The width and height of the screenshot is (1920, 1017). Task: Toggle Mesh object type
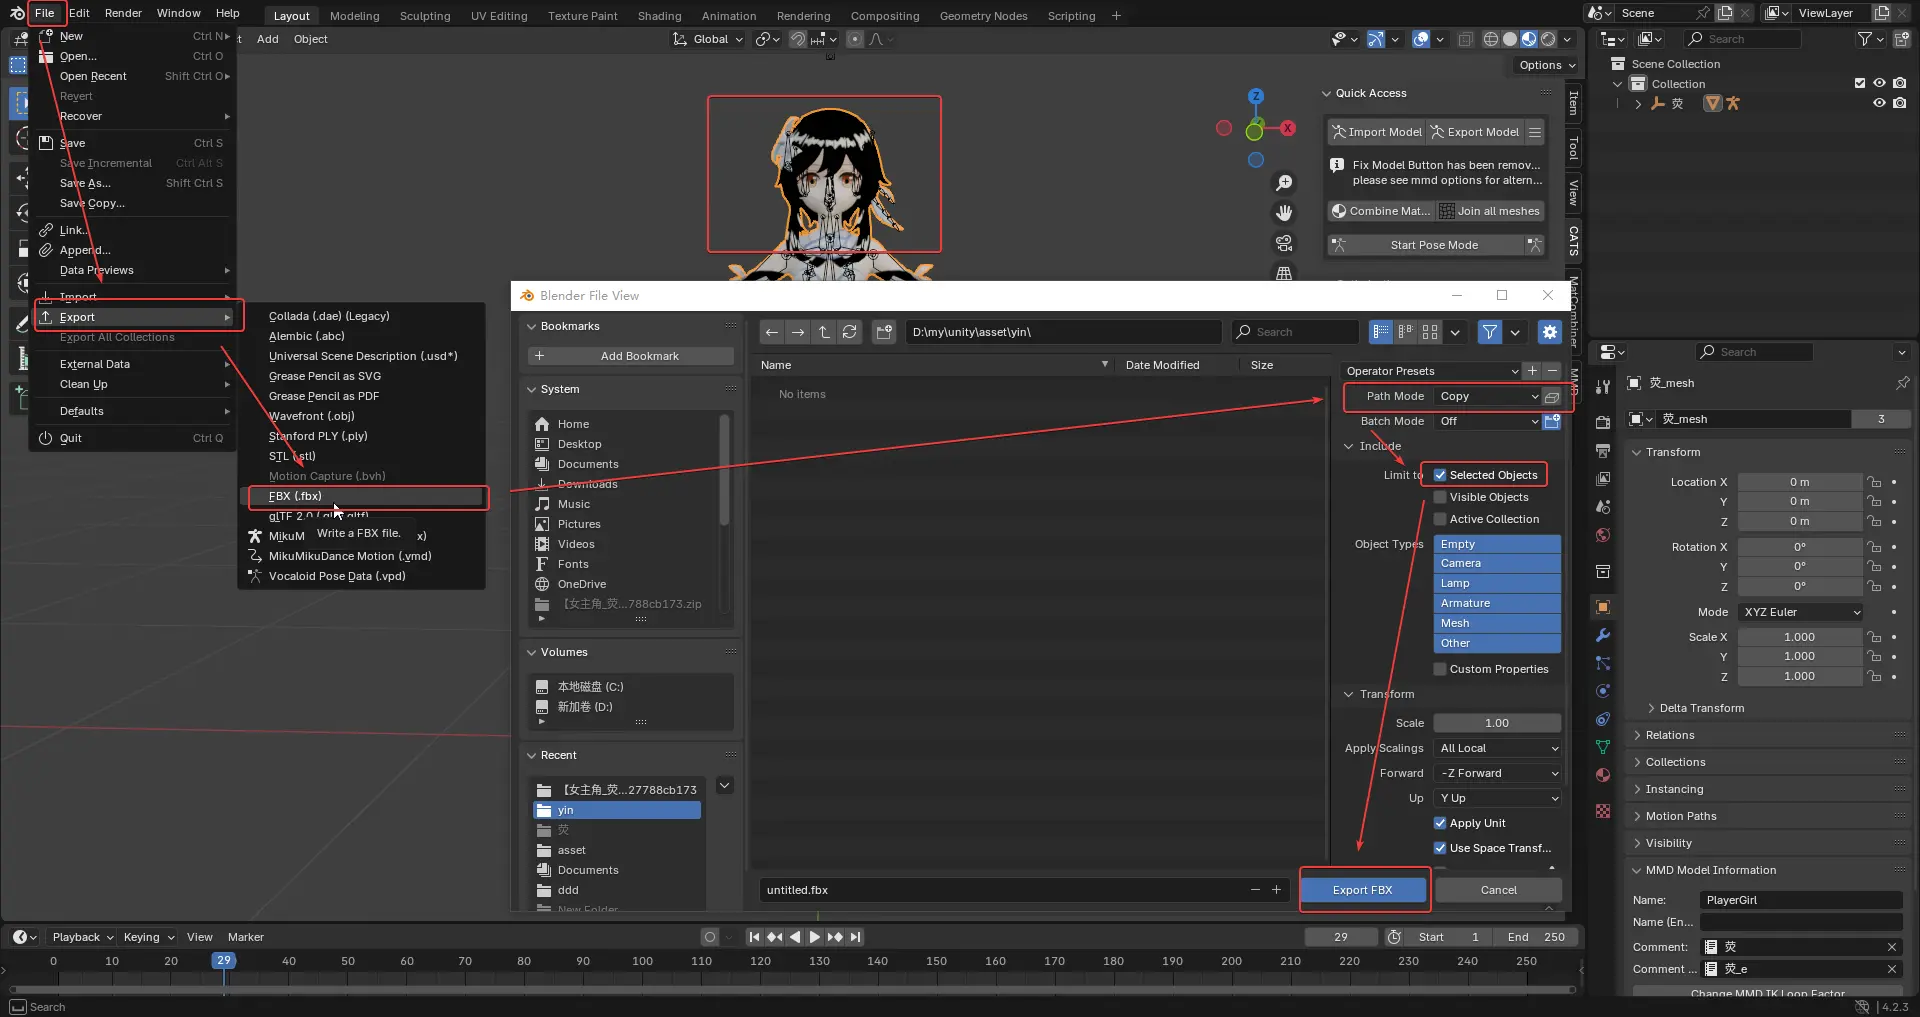[x=1497, y=623]
